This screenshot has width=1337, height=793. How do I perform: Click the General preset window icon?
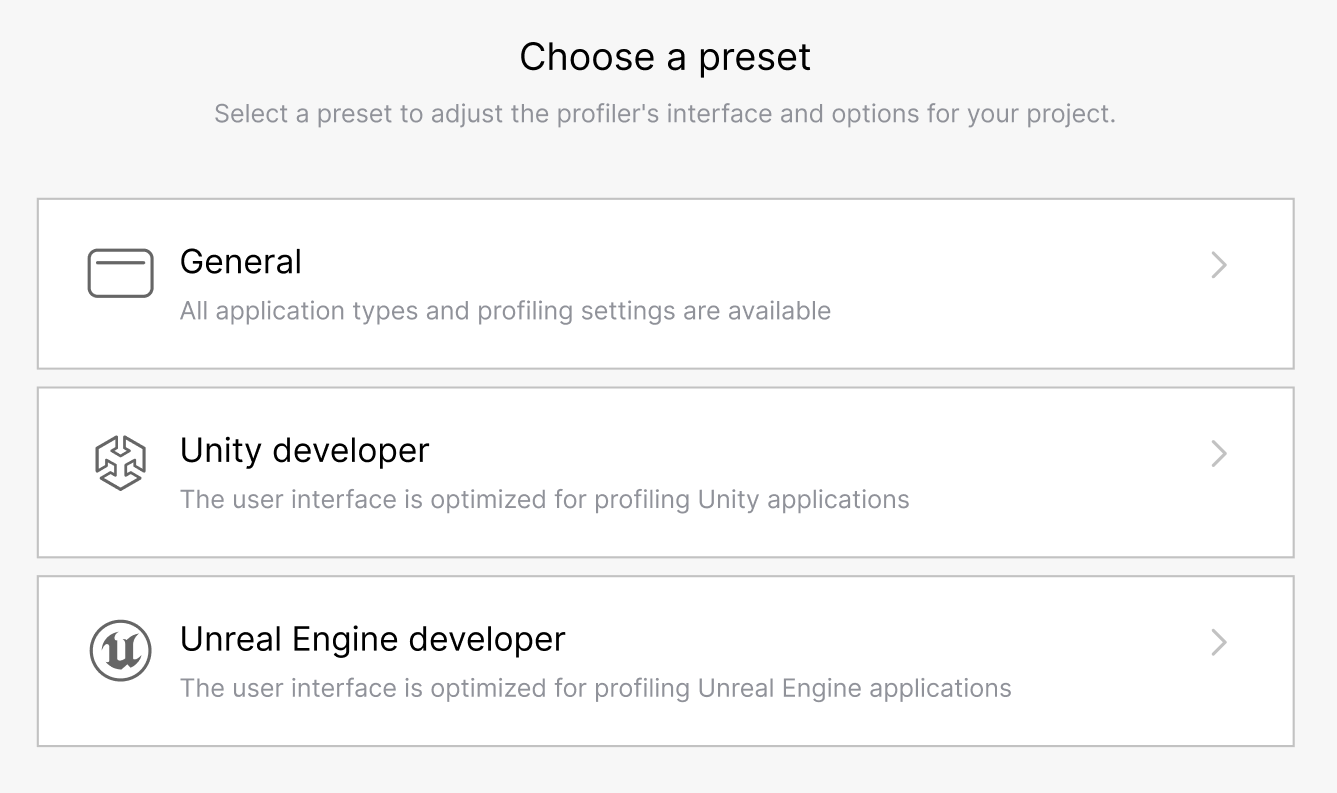coord(120,273)
